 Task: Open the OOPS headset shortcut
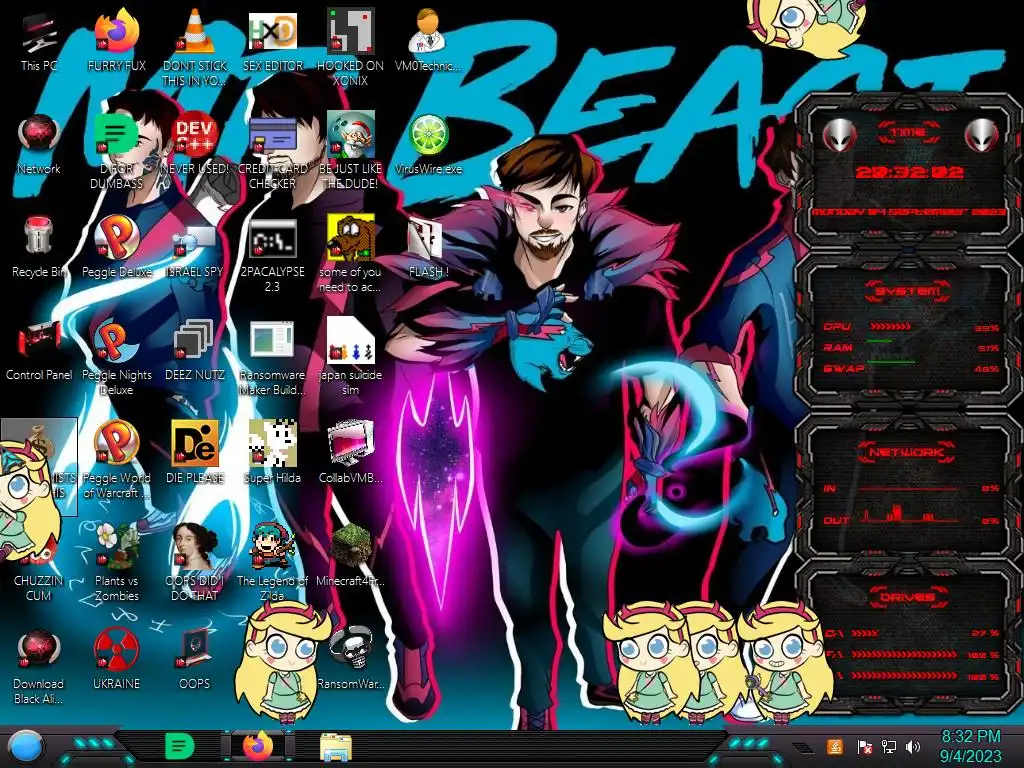195,660
